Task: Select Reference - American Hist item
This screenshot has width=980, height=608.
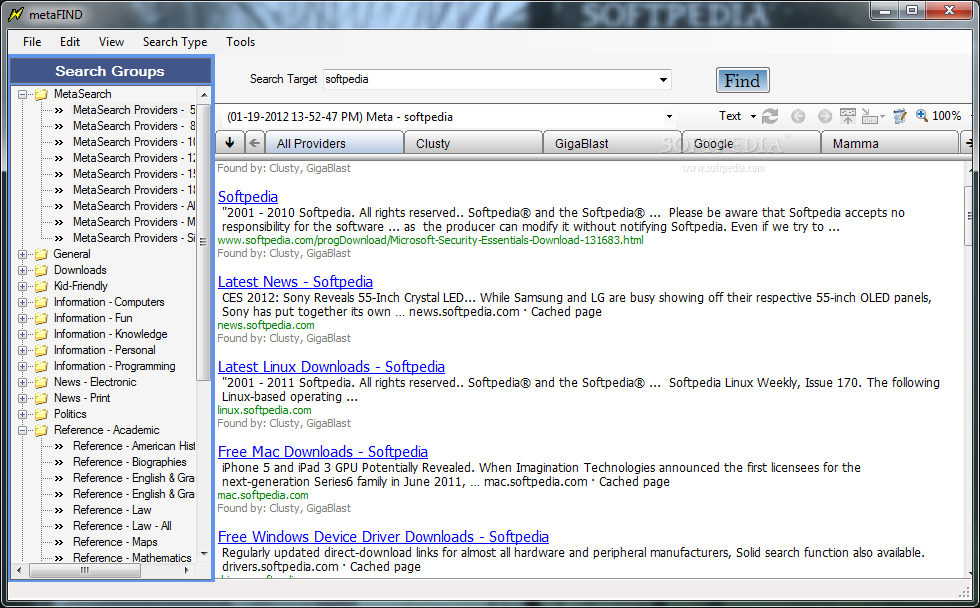Action: click(134, 446)
